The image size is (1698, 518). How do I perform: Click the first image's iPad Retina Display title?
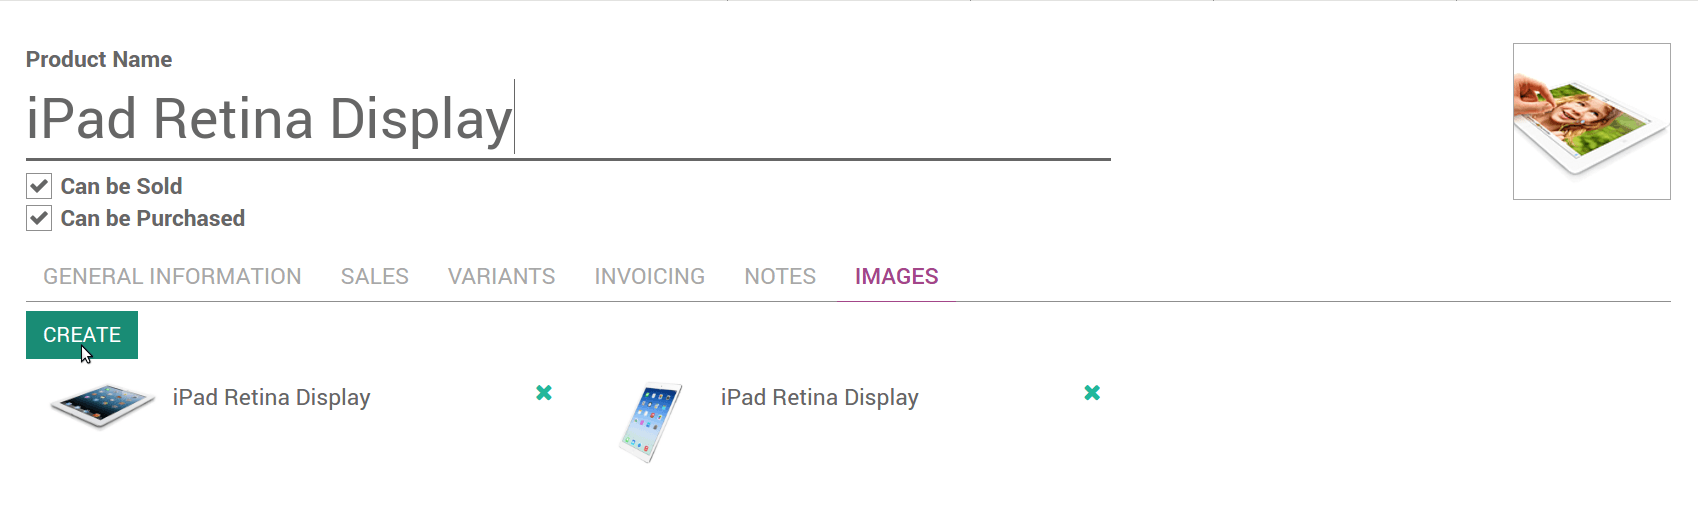pos(271,398)
